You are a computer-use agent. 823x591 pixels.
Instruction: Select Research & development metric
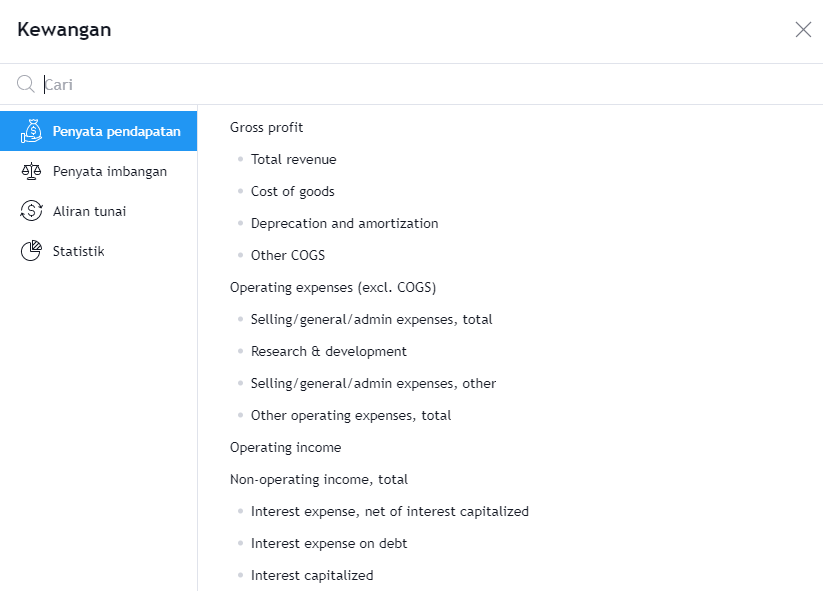click(x=327, y=351)
